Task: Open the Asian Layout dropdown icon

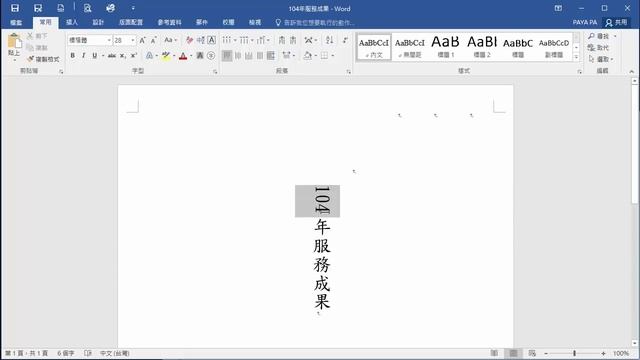Action: (310, 40)
